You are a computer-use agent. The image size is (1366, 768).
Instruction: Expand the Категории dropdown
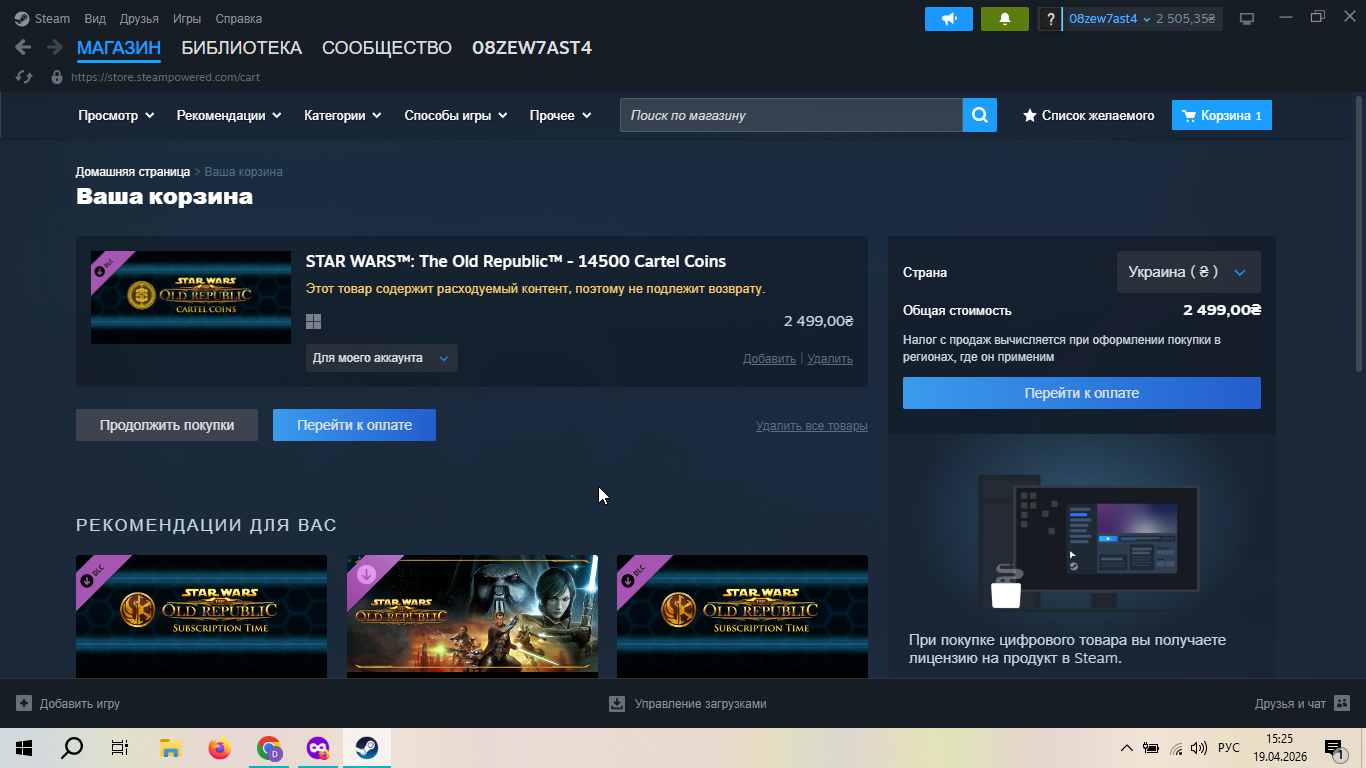pyautogui.click(x=343, y=115)
